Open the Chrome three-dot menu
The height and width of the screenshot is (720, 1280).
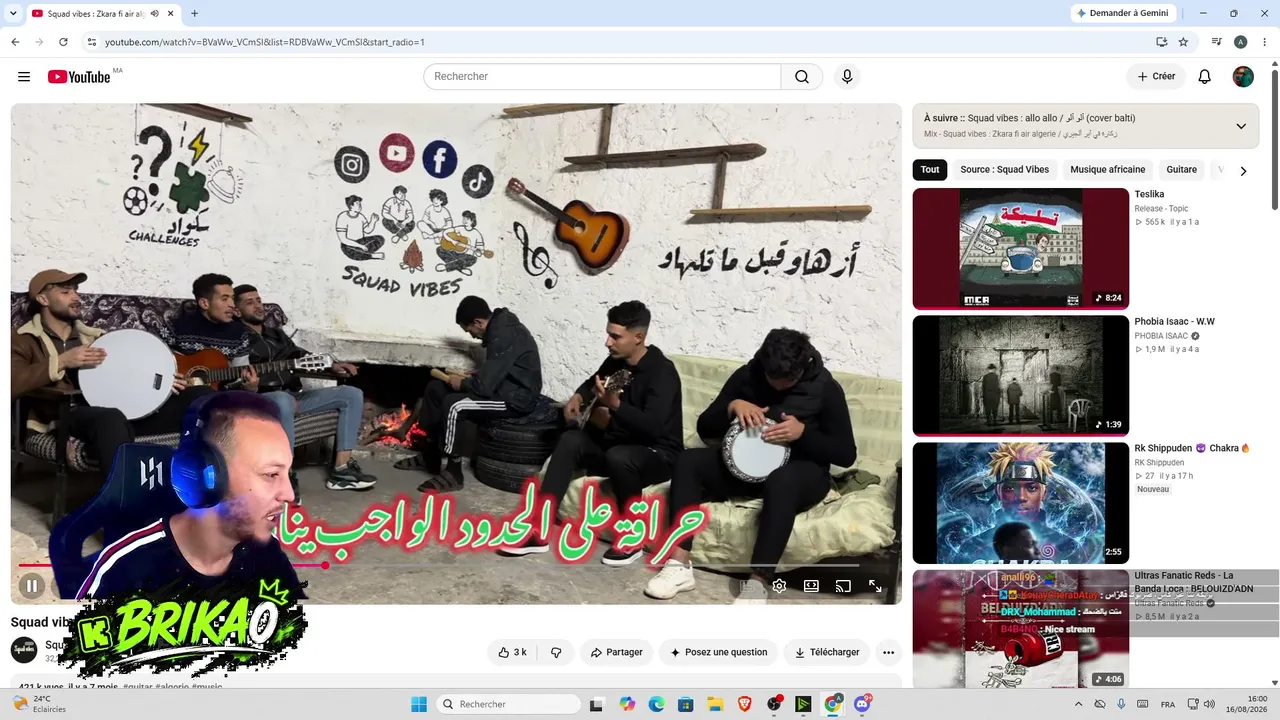[1265, 42]
